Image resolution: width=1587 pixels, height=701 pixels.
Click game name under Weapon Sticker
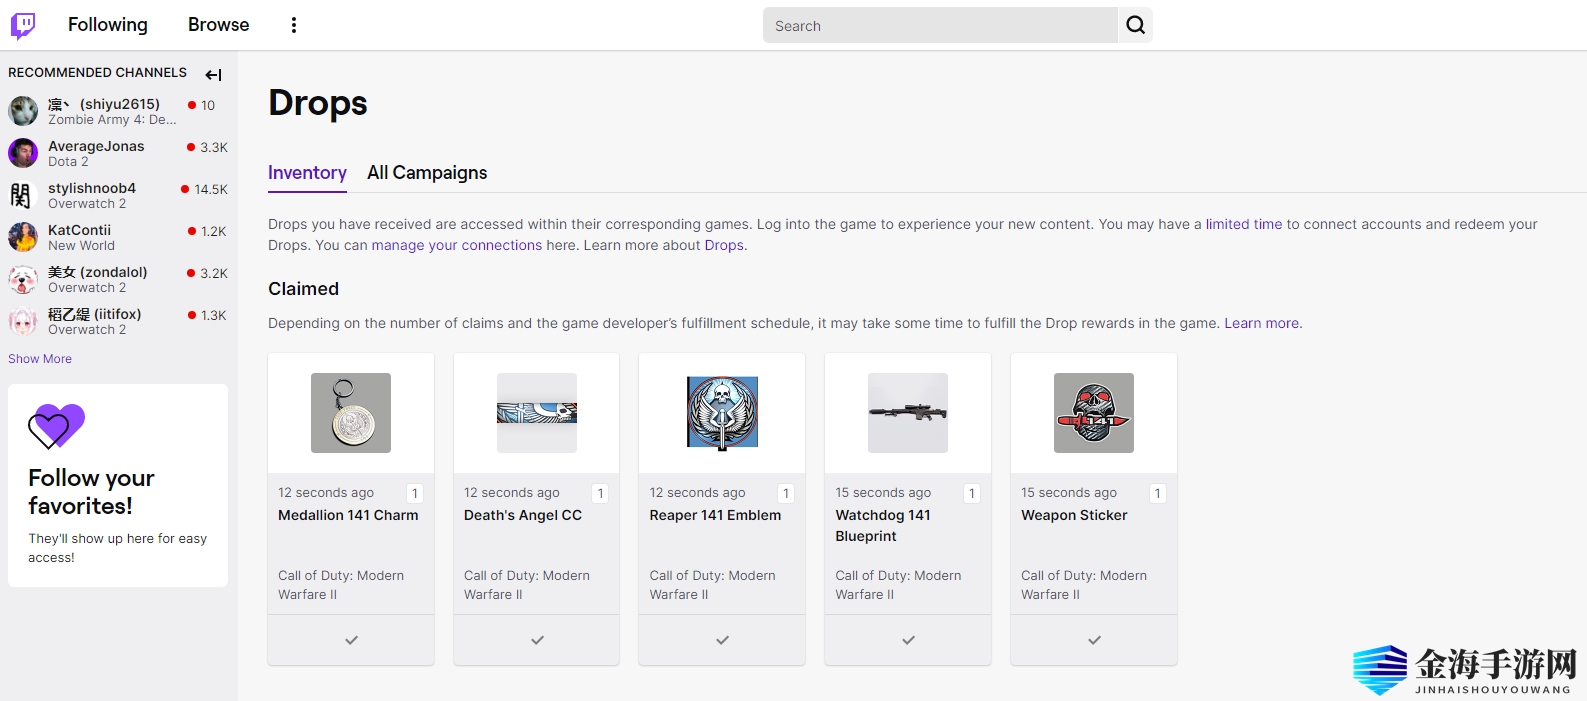click(x=1084, y=585)
